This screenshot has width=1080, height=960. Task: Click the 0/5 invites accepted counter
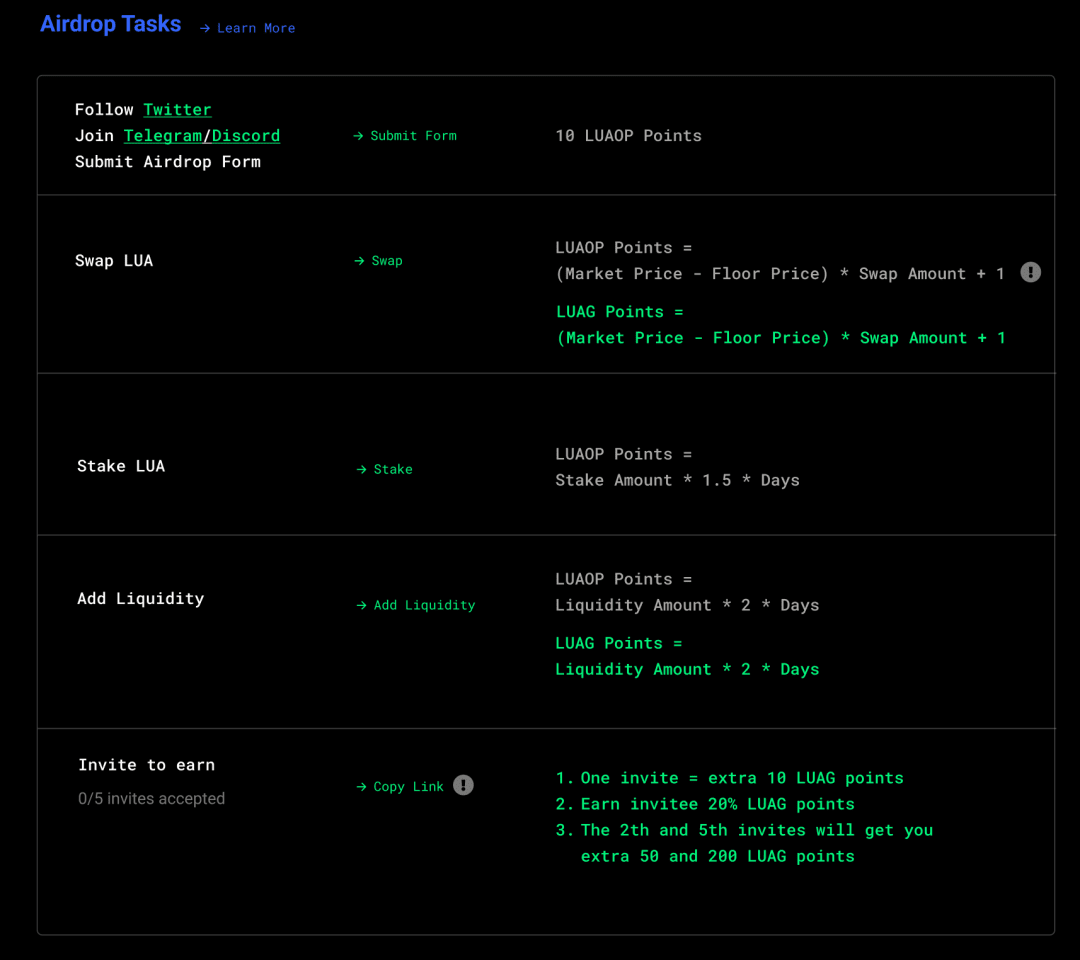(151, 799)
